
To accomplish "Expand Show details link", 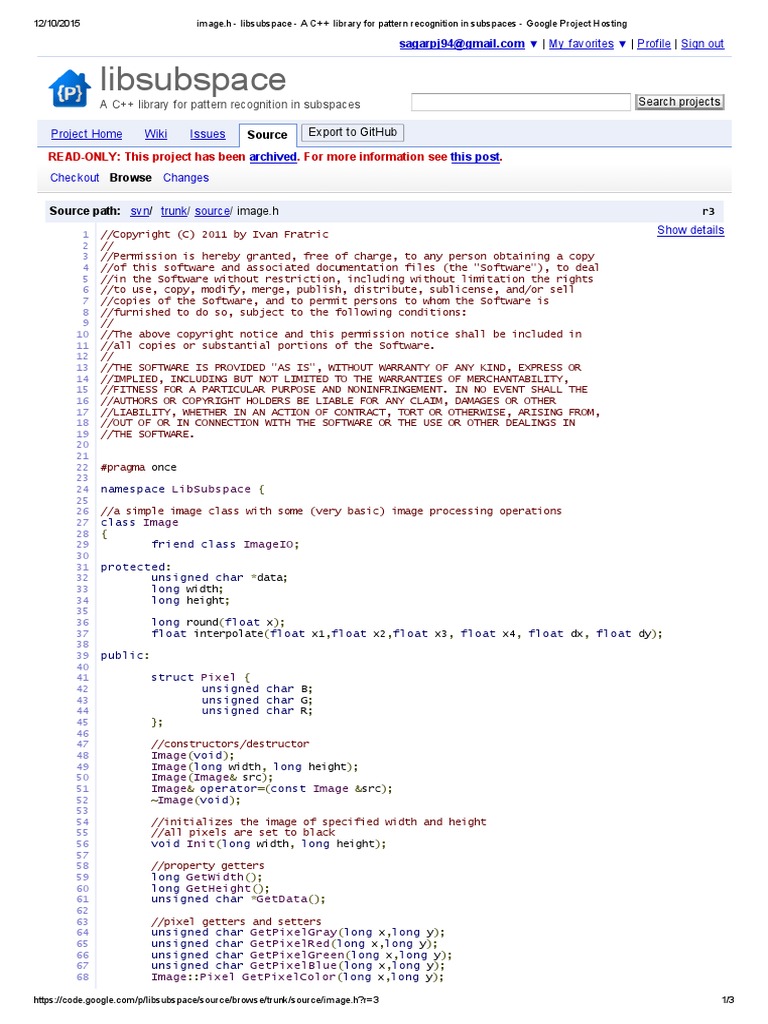I will 690,230.
